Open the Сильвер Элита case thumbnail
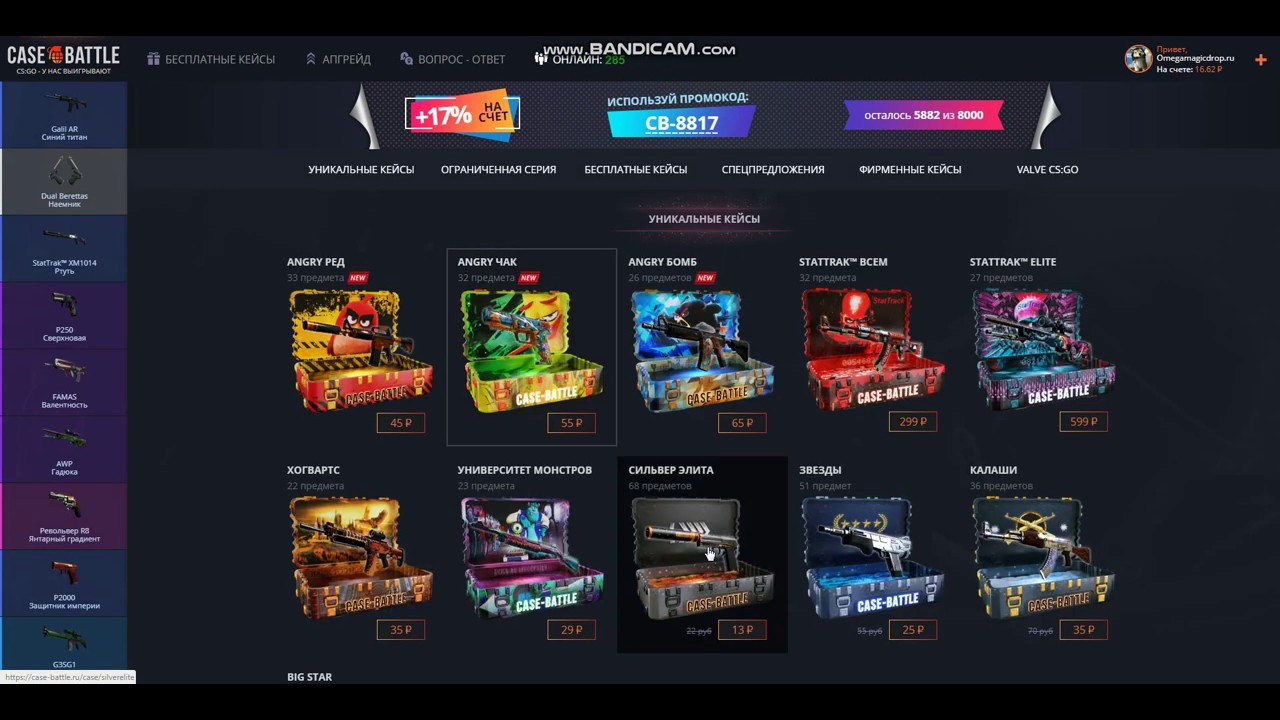Image resolution: width=1280 pixels, height=720 pixels. tap(702, 557)
